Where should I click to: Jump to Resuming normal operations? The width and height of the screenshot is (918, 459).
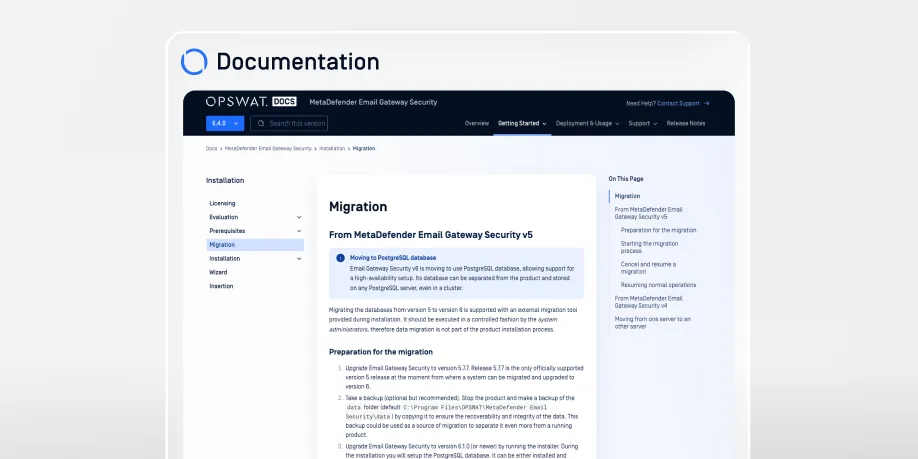coord(659,285)
